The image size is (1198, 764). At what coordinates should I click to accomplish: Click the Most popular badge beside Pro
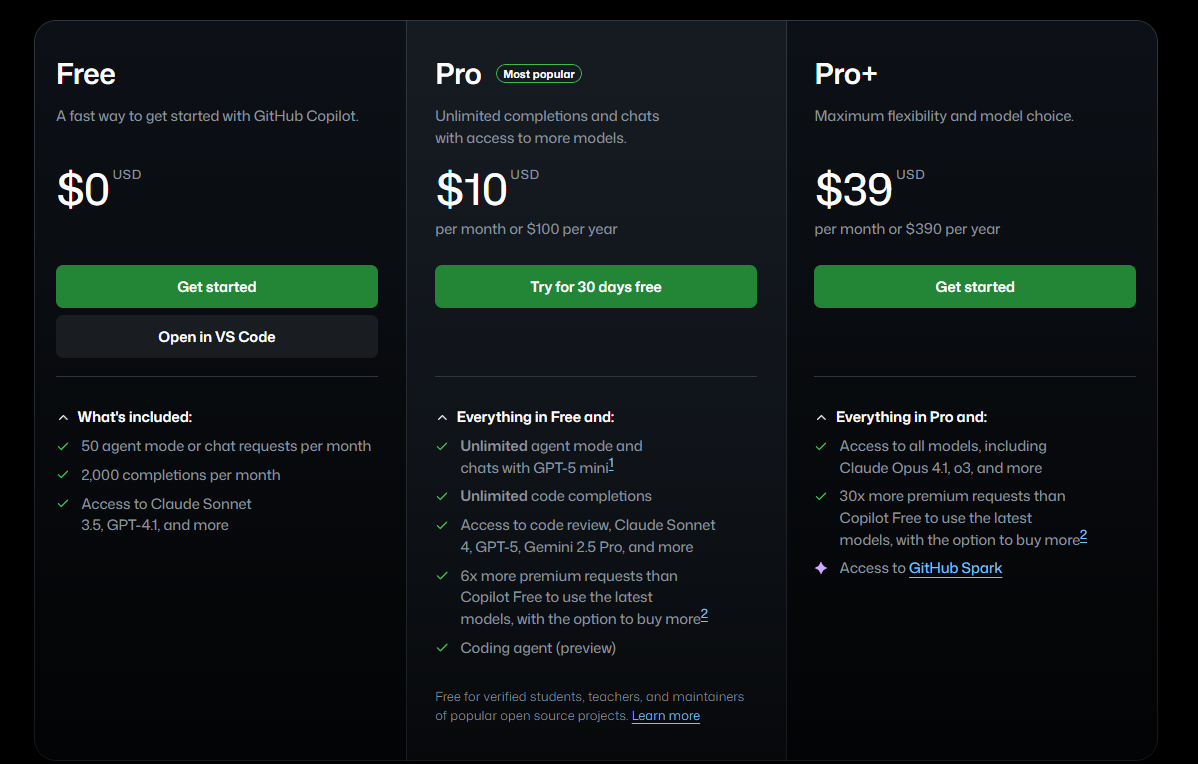click(x=539, y=74)
